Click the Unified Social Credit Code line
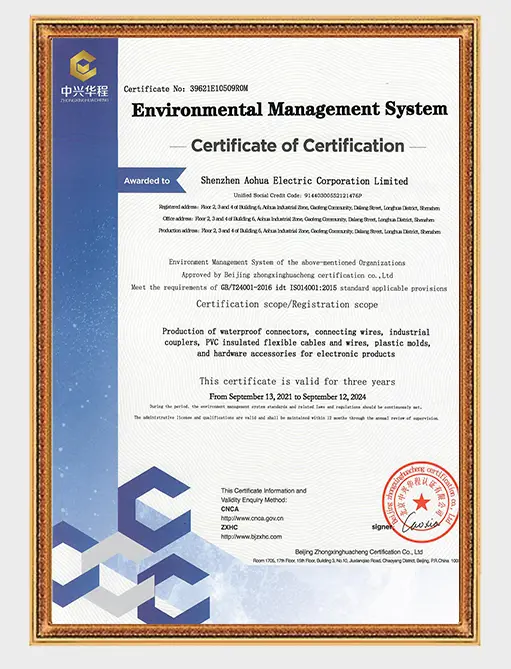 click(x=298, y=195)
